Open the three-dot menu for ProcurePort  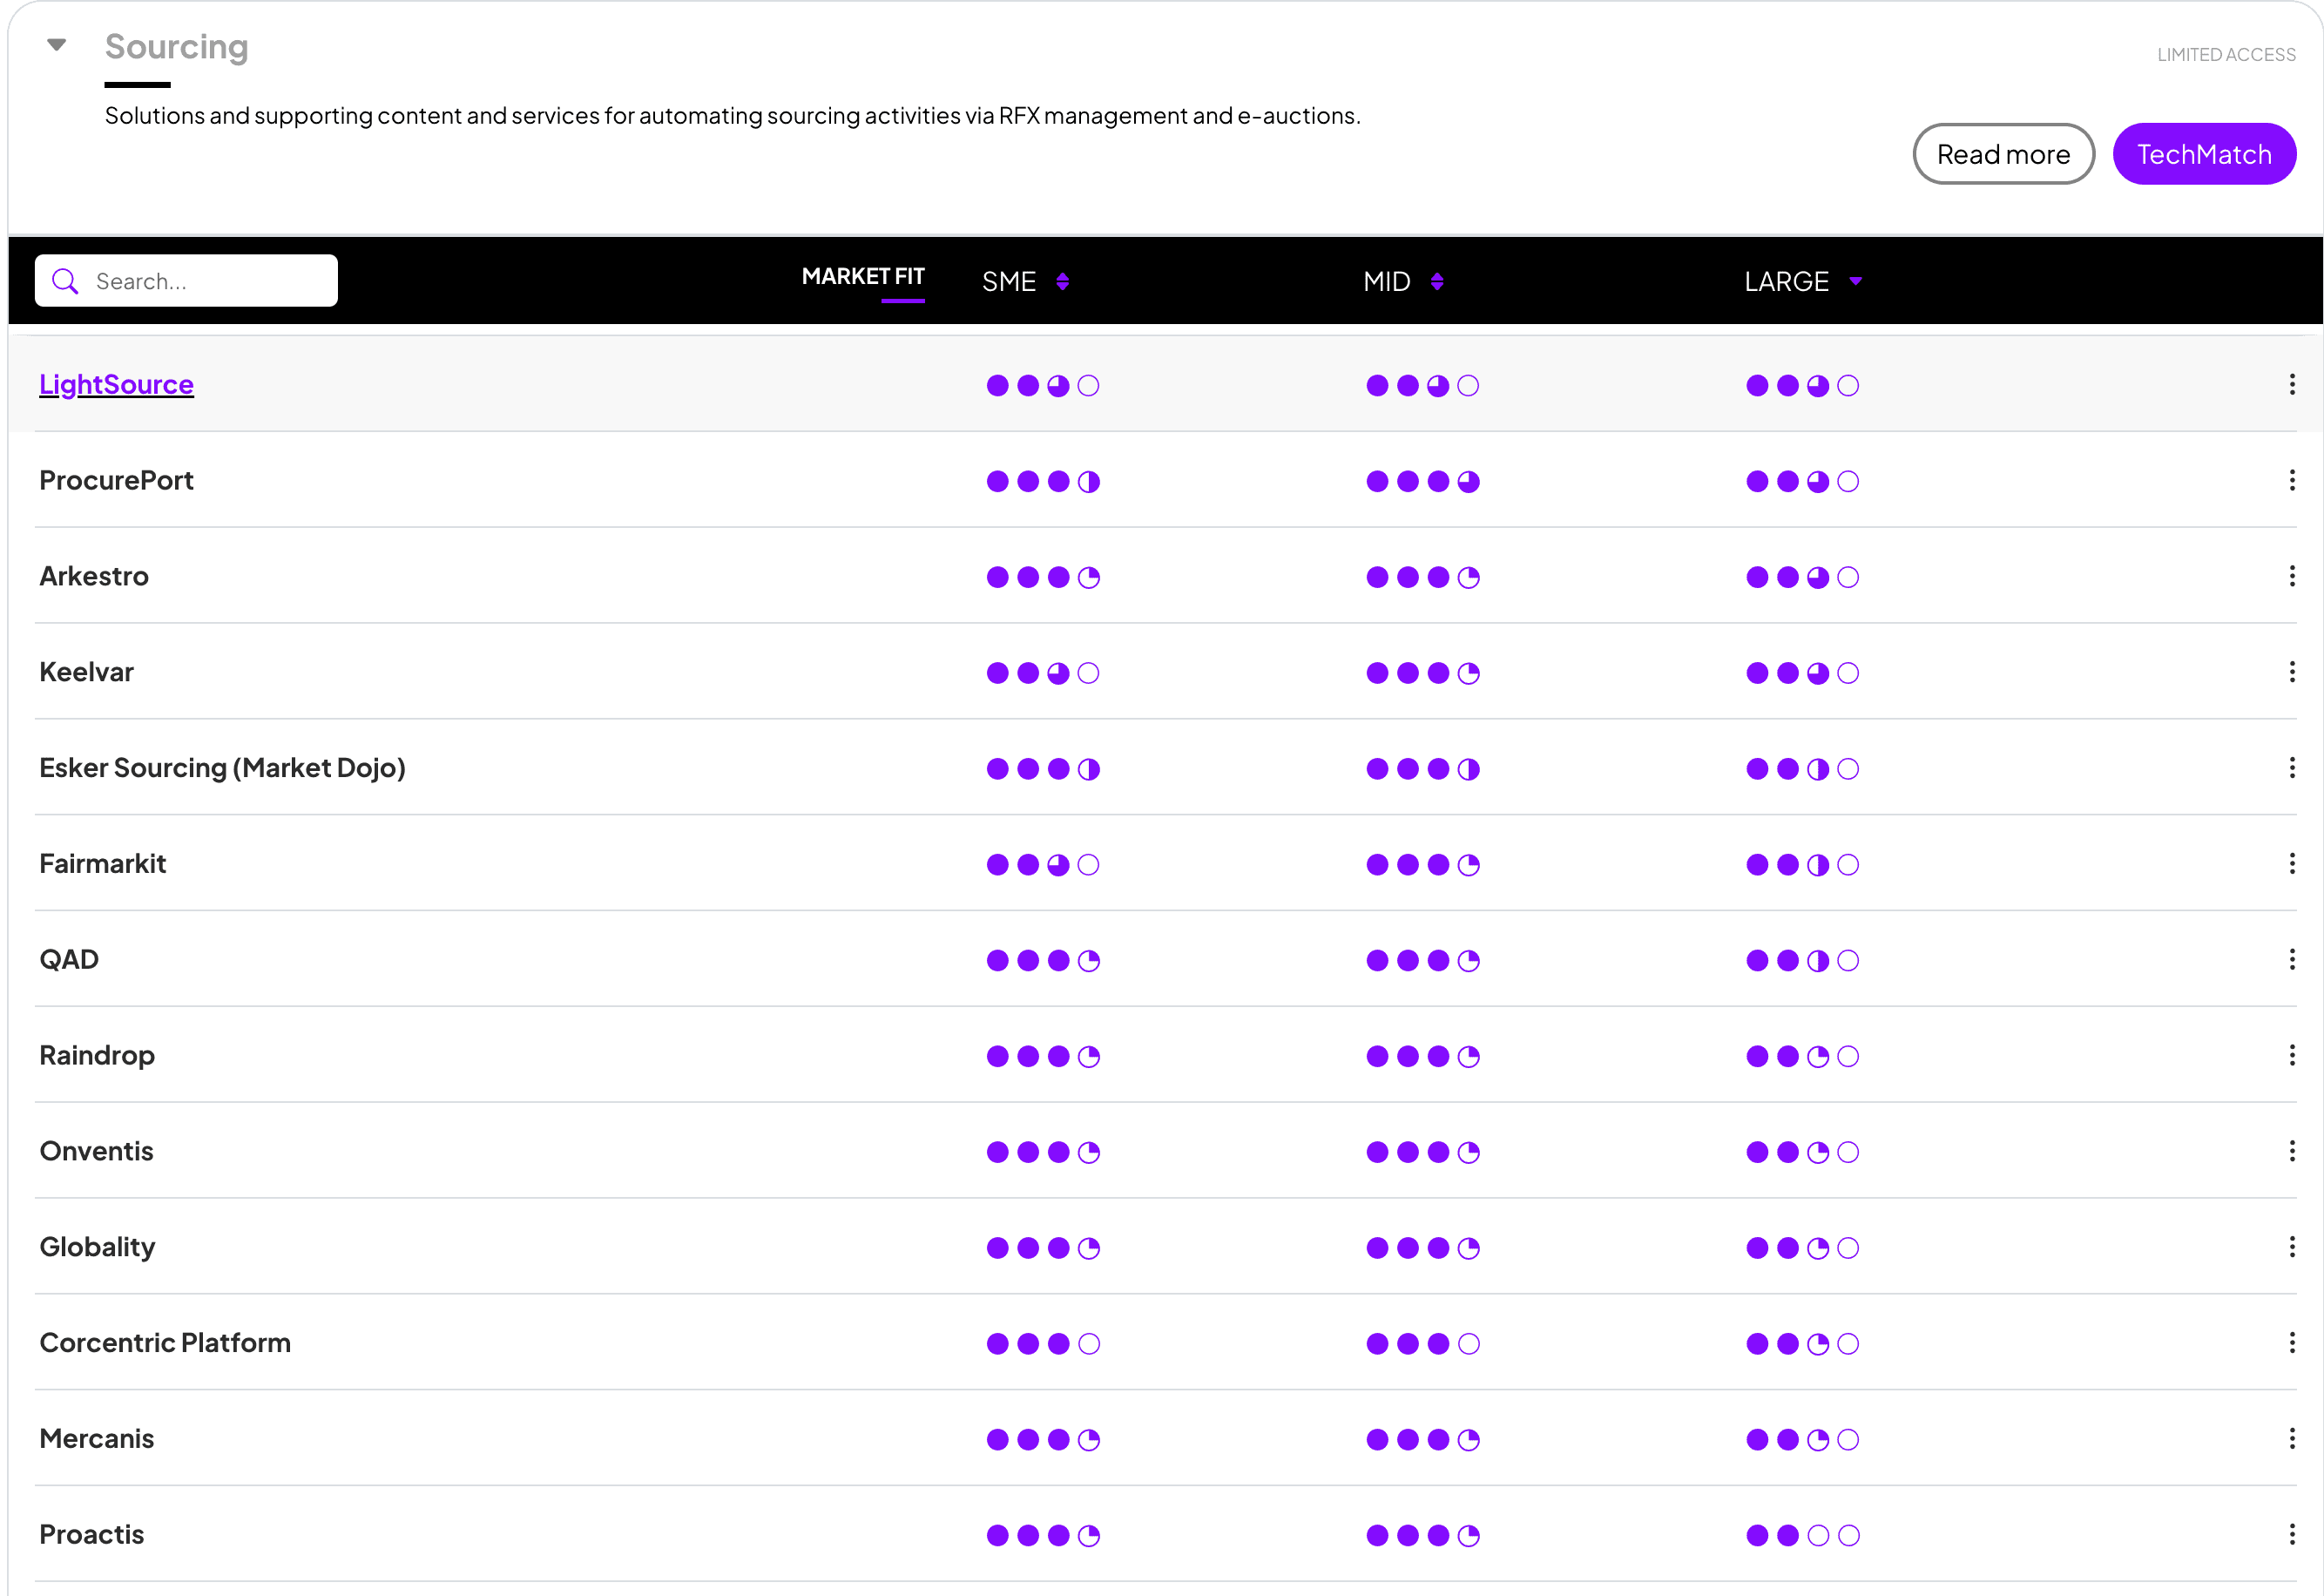[x=2291, y=480]
